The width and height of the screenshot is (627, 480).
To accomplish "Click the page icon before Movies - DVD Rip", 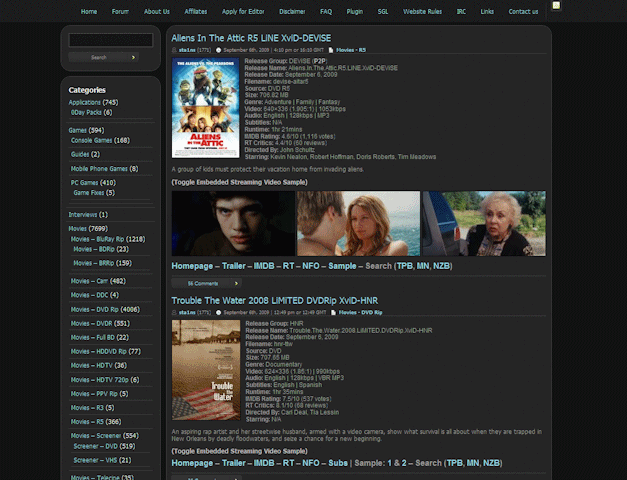I will [x=333, y=312].
